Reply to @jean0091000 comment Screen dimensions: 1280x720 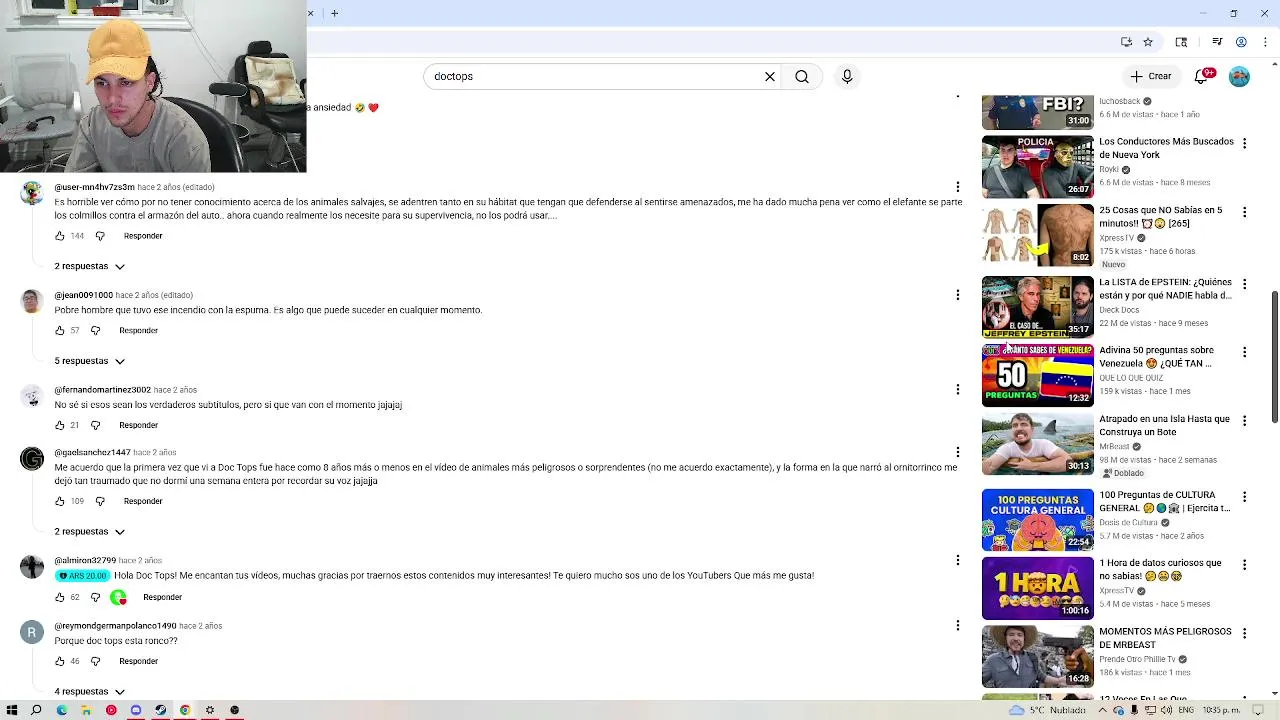(138, 330)
